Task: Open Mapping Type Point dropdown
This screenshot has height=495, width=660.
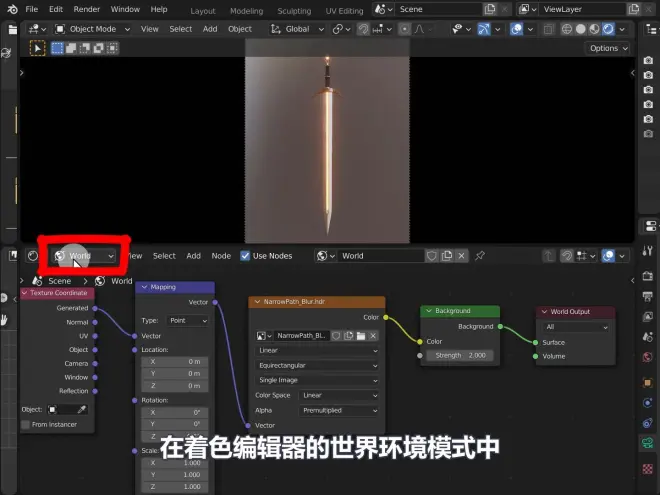Action: (188, 321)
